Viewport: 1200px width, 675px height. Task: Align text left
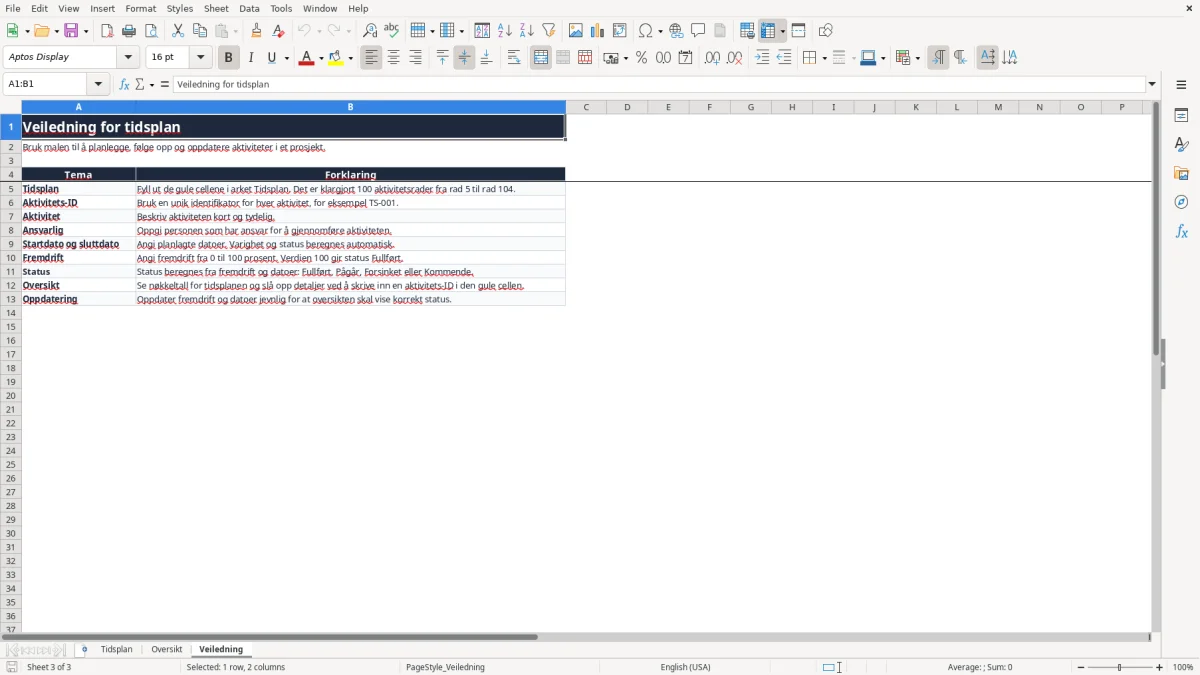point(372,58)
